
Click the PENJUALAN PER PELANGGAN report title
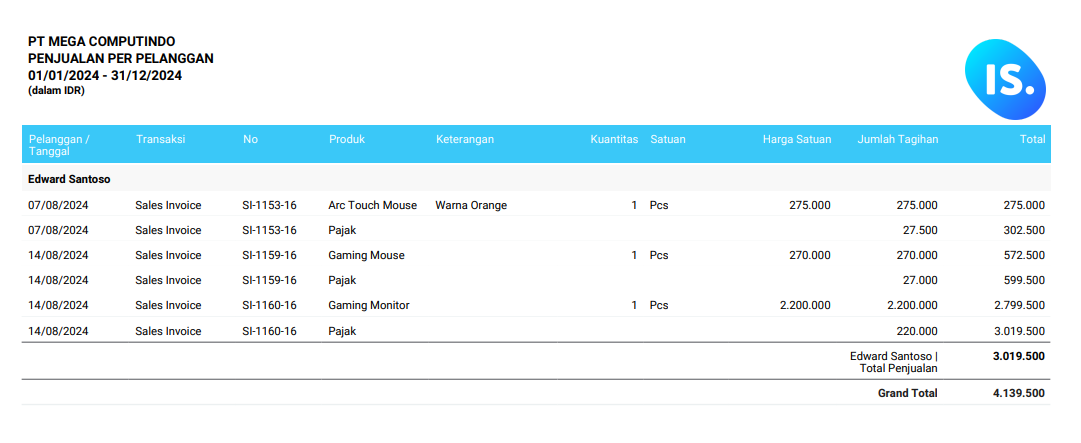pos(120,59)
